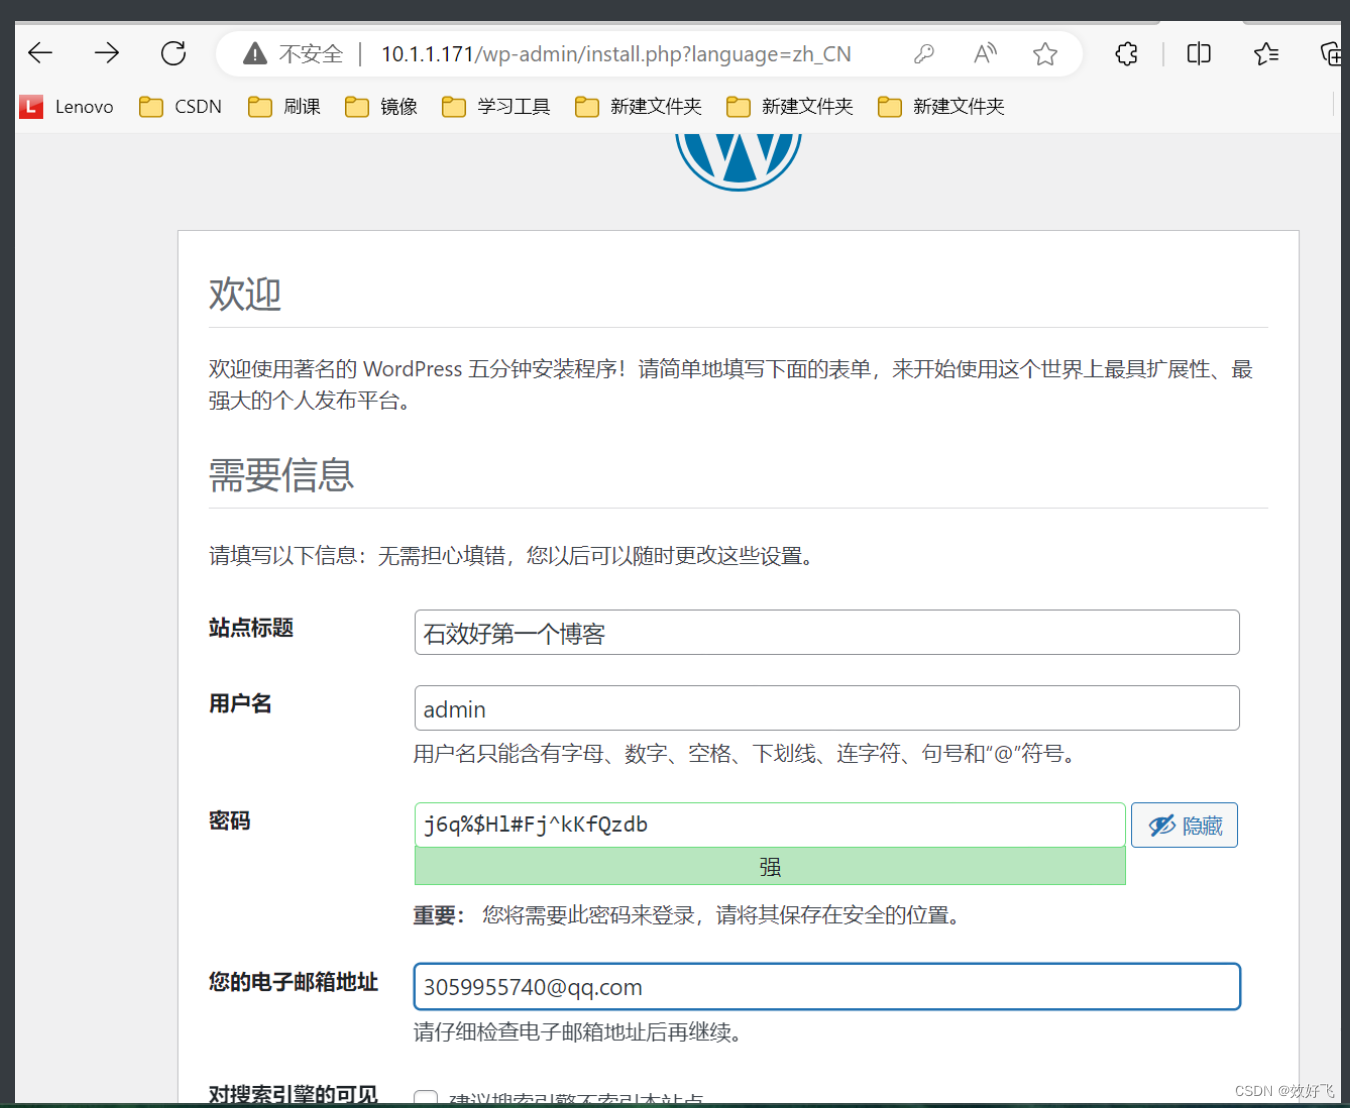Click the not secure warning icon
The image size is (1350, 1108).
point(255,54)
